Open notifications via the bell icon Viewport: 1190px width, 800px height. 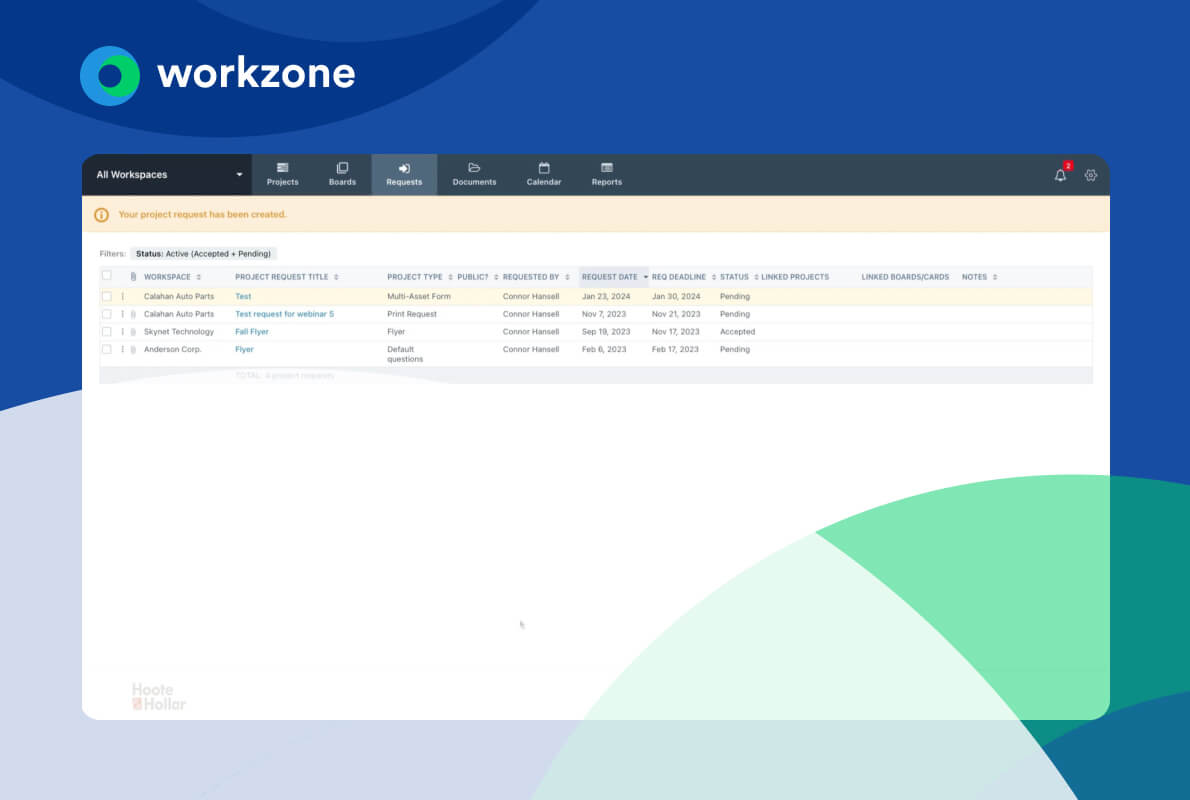tap(1060, 175)
